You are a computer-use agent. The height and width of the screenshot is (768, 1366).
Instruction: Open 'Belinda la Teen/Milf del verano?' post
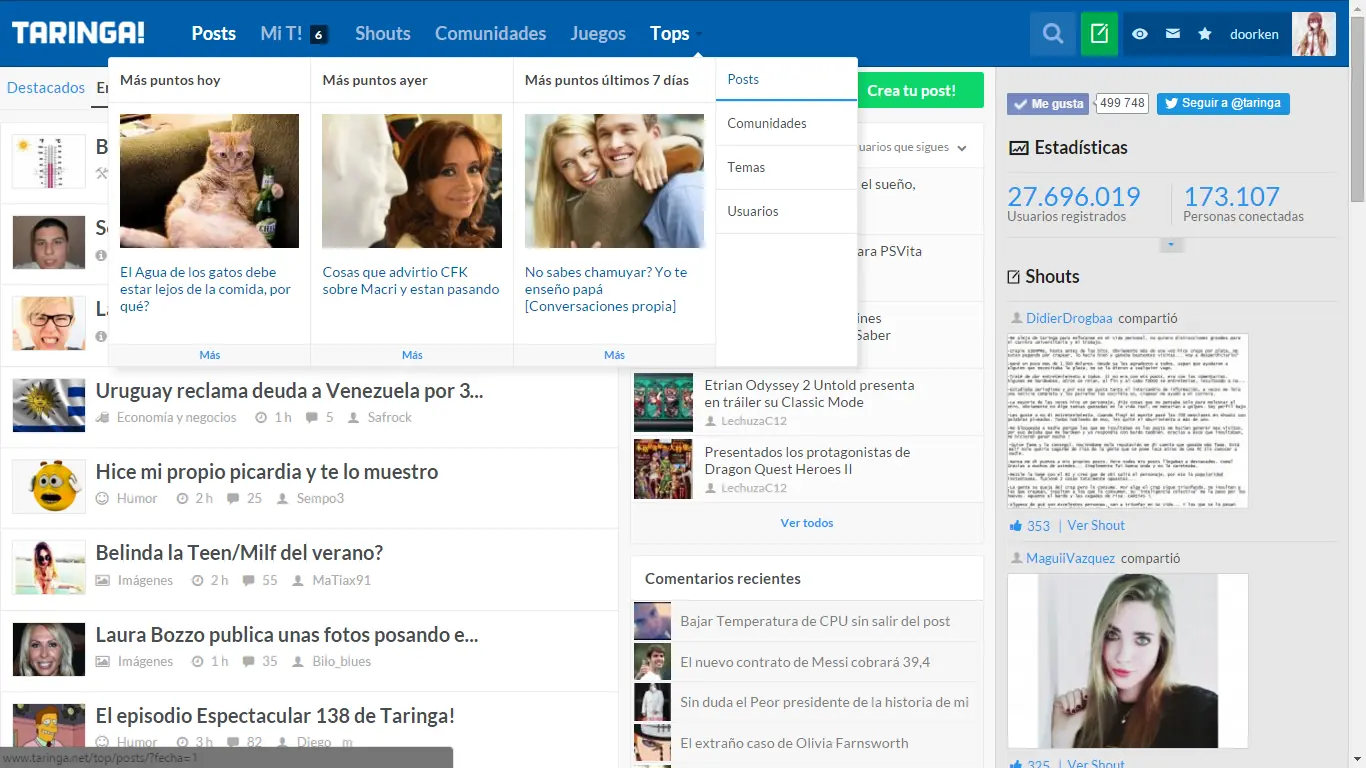click(x=239, y=553)
